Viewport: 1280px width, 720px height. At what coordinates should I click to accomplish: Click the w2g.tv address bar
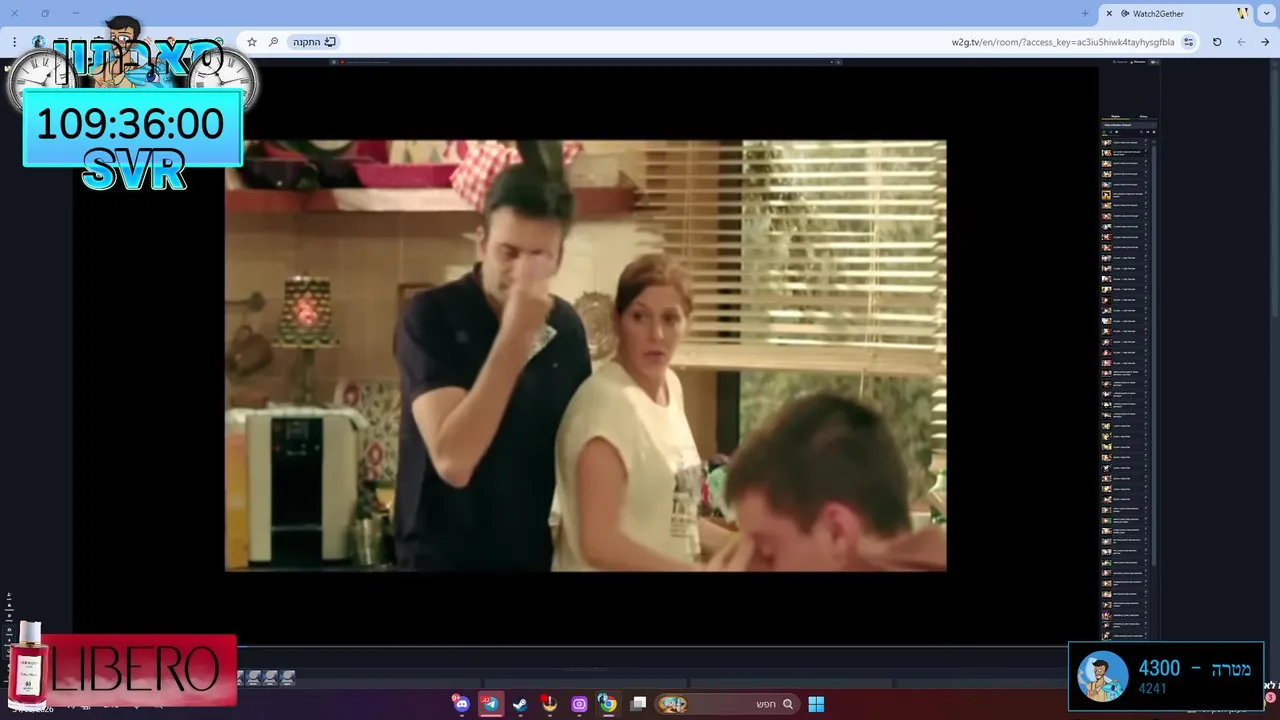pos(1063,42)
